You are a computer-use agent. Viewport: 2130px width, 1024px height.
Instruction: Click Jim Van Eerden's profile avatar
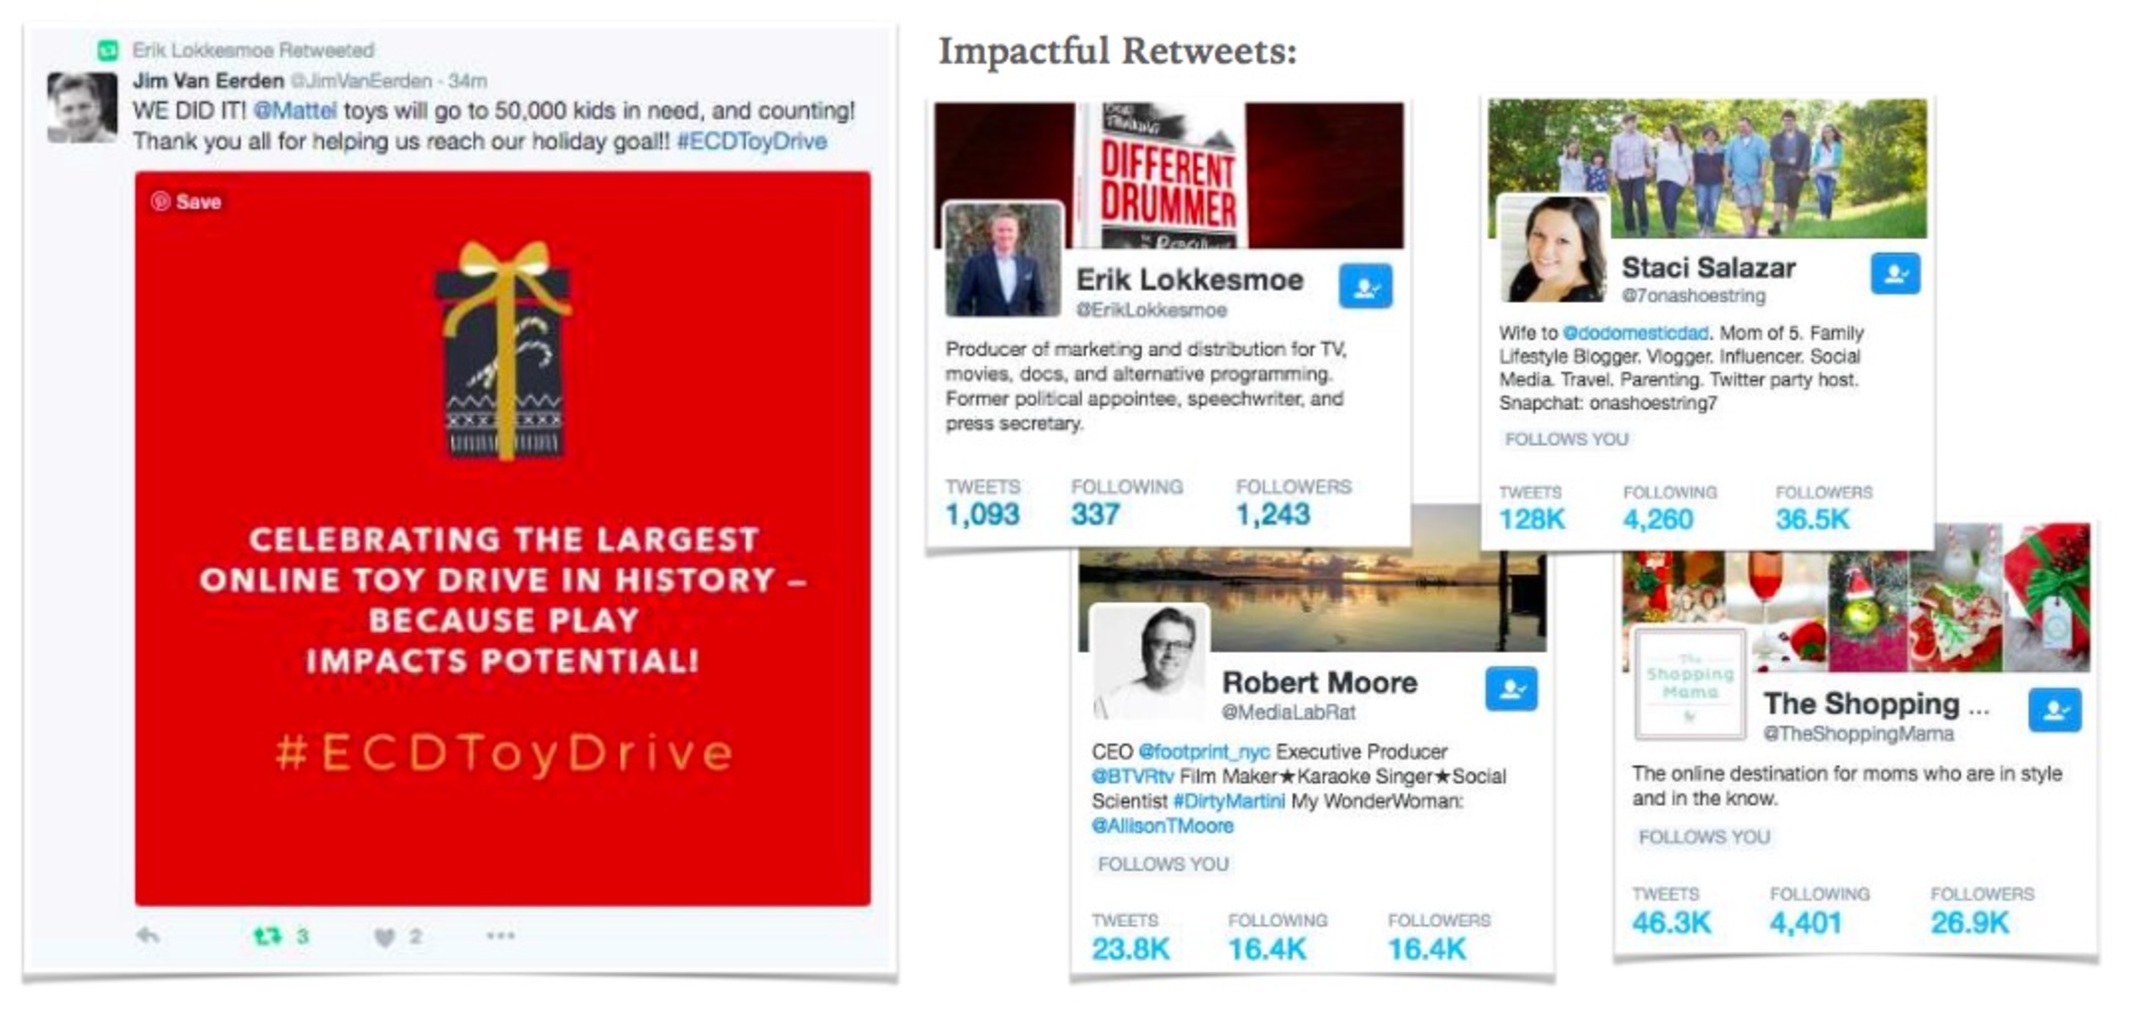(82, 107)
